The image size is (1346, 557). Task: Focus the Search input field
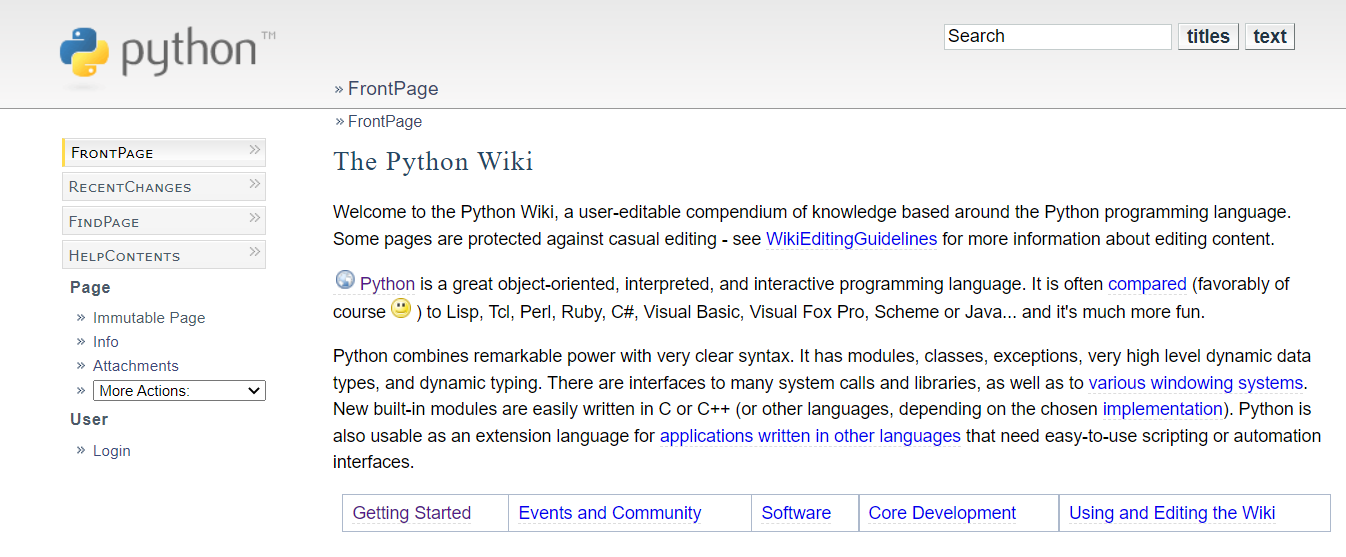pos(1057,37)
